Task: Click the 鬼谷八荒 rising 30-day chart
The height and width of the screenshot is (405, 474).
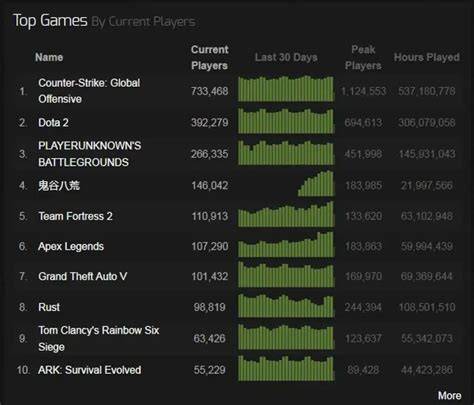Action: coord(315,183)
